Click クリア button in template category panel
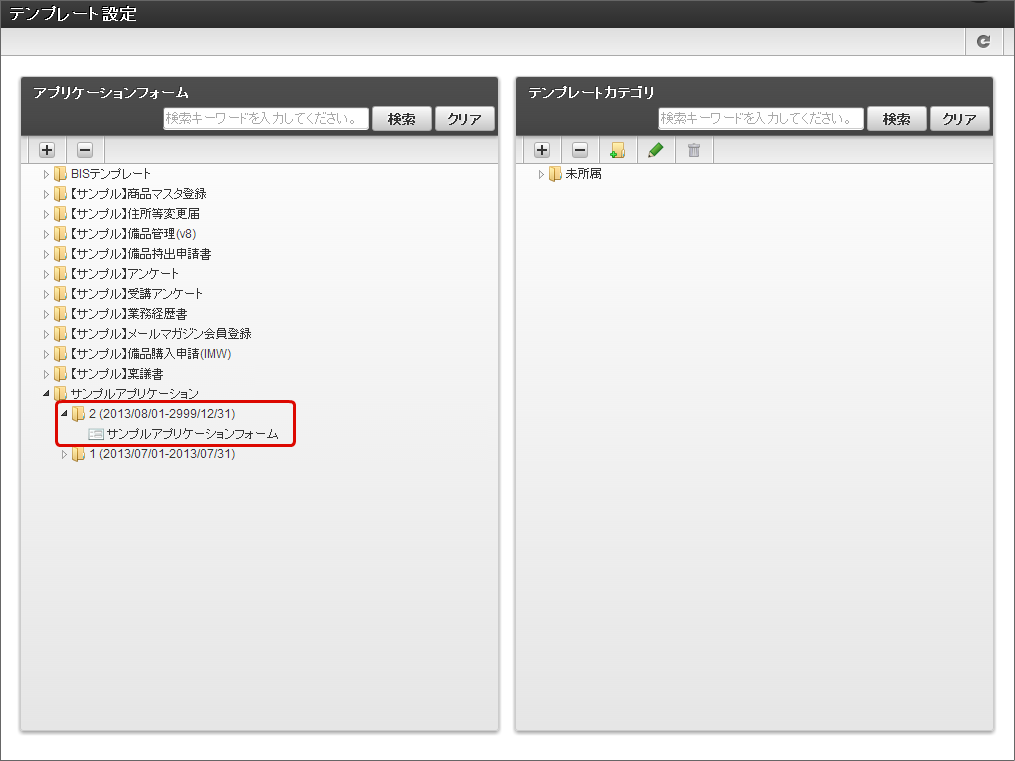The image size is (1015, 761). tap(959, 119)
